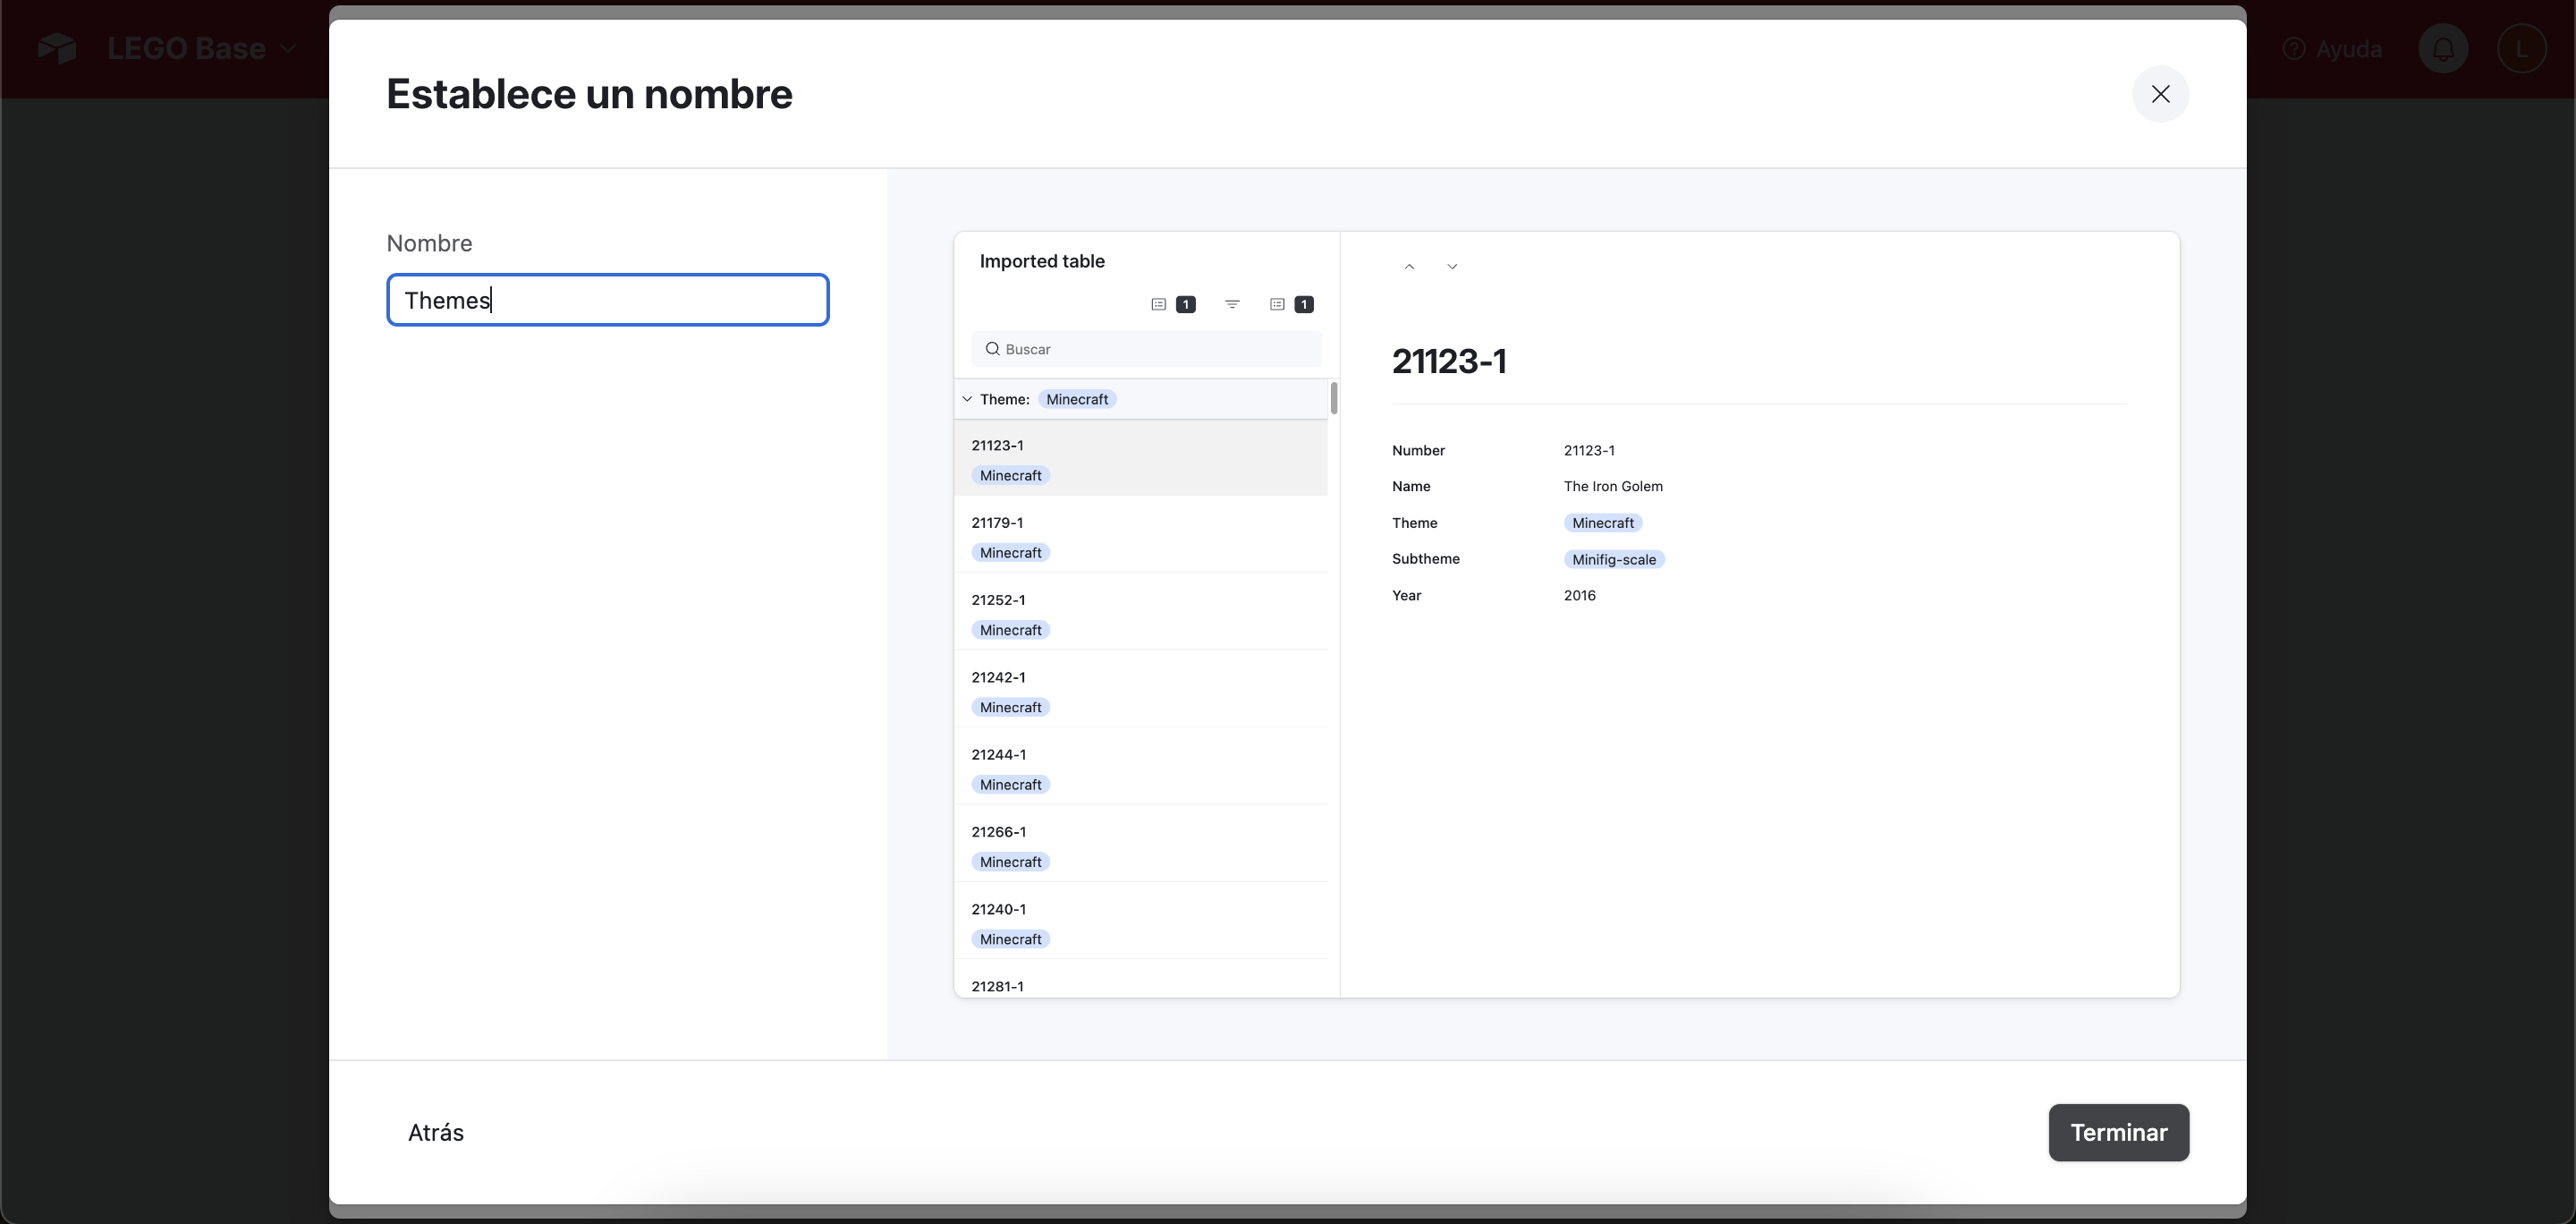The width and height of the screenshot is (2576, 1224).
Task: Click the search magnifier icon
Action: click(x=992, y=349)
